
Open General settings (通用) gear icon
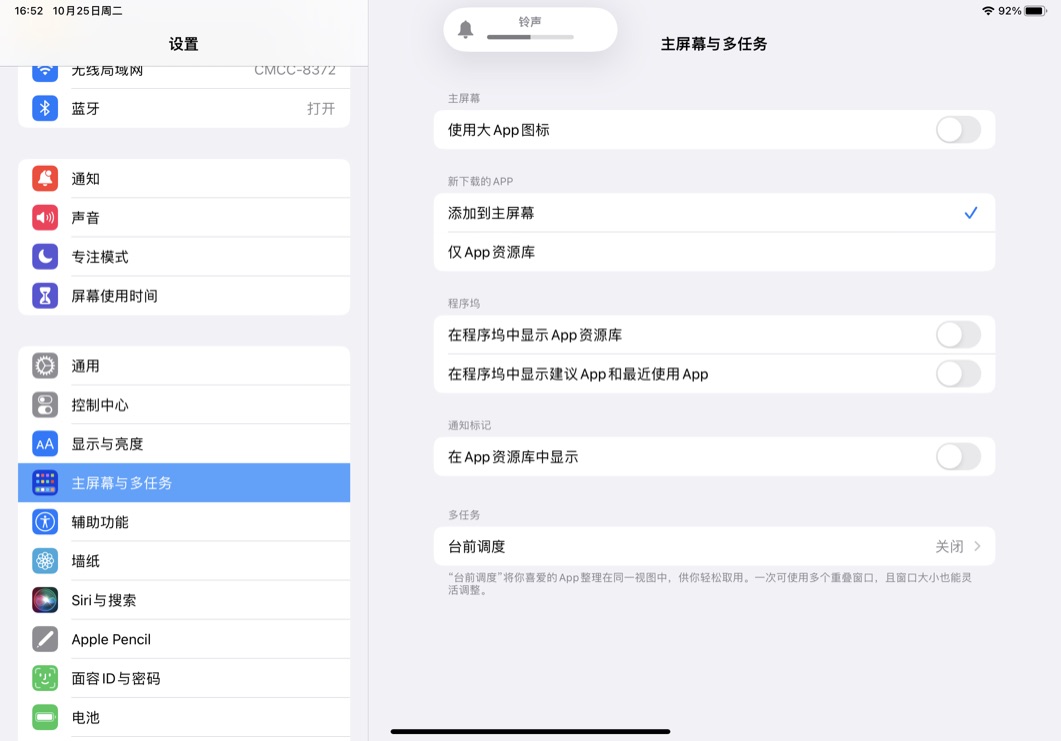pyautogui.click(x=44, y=366)
